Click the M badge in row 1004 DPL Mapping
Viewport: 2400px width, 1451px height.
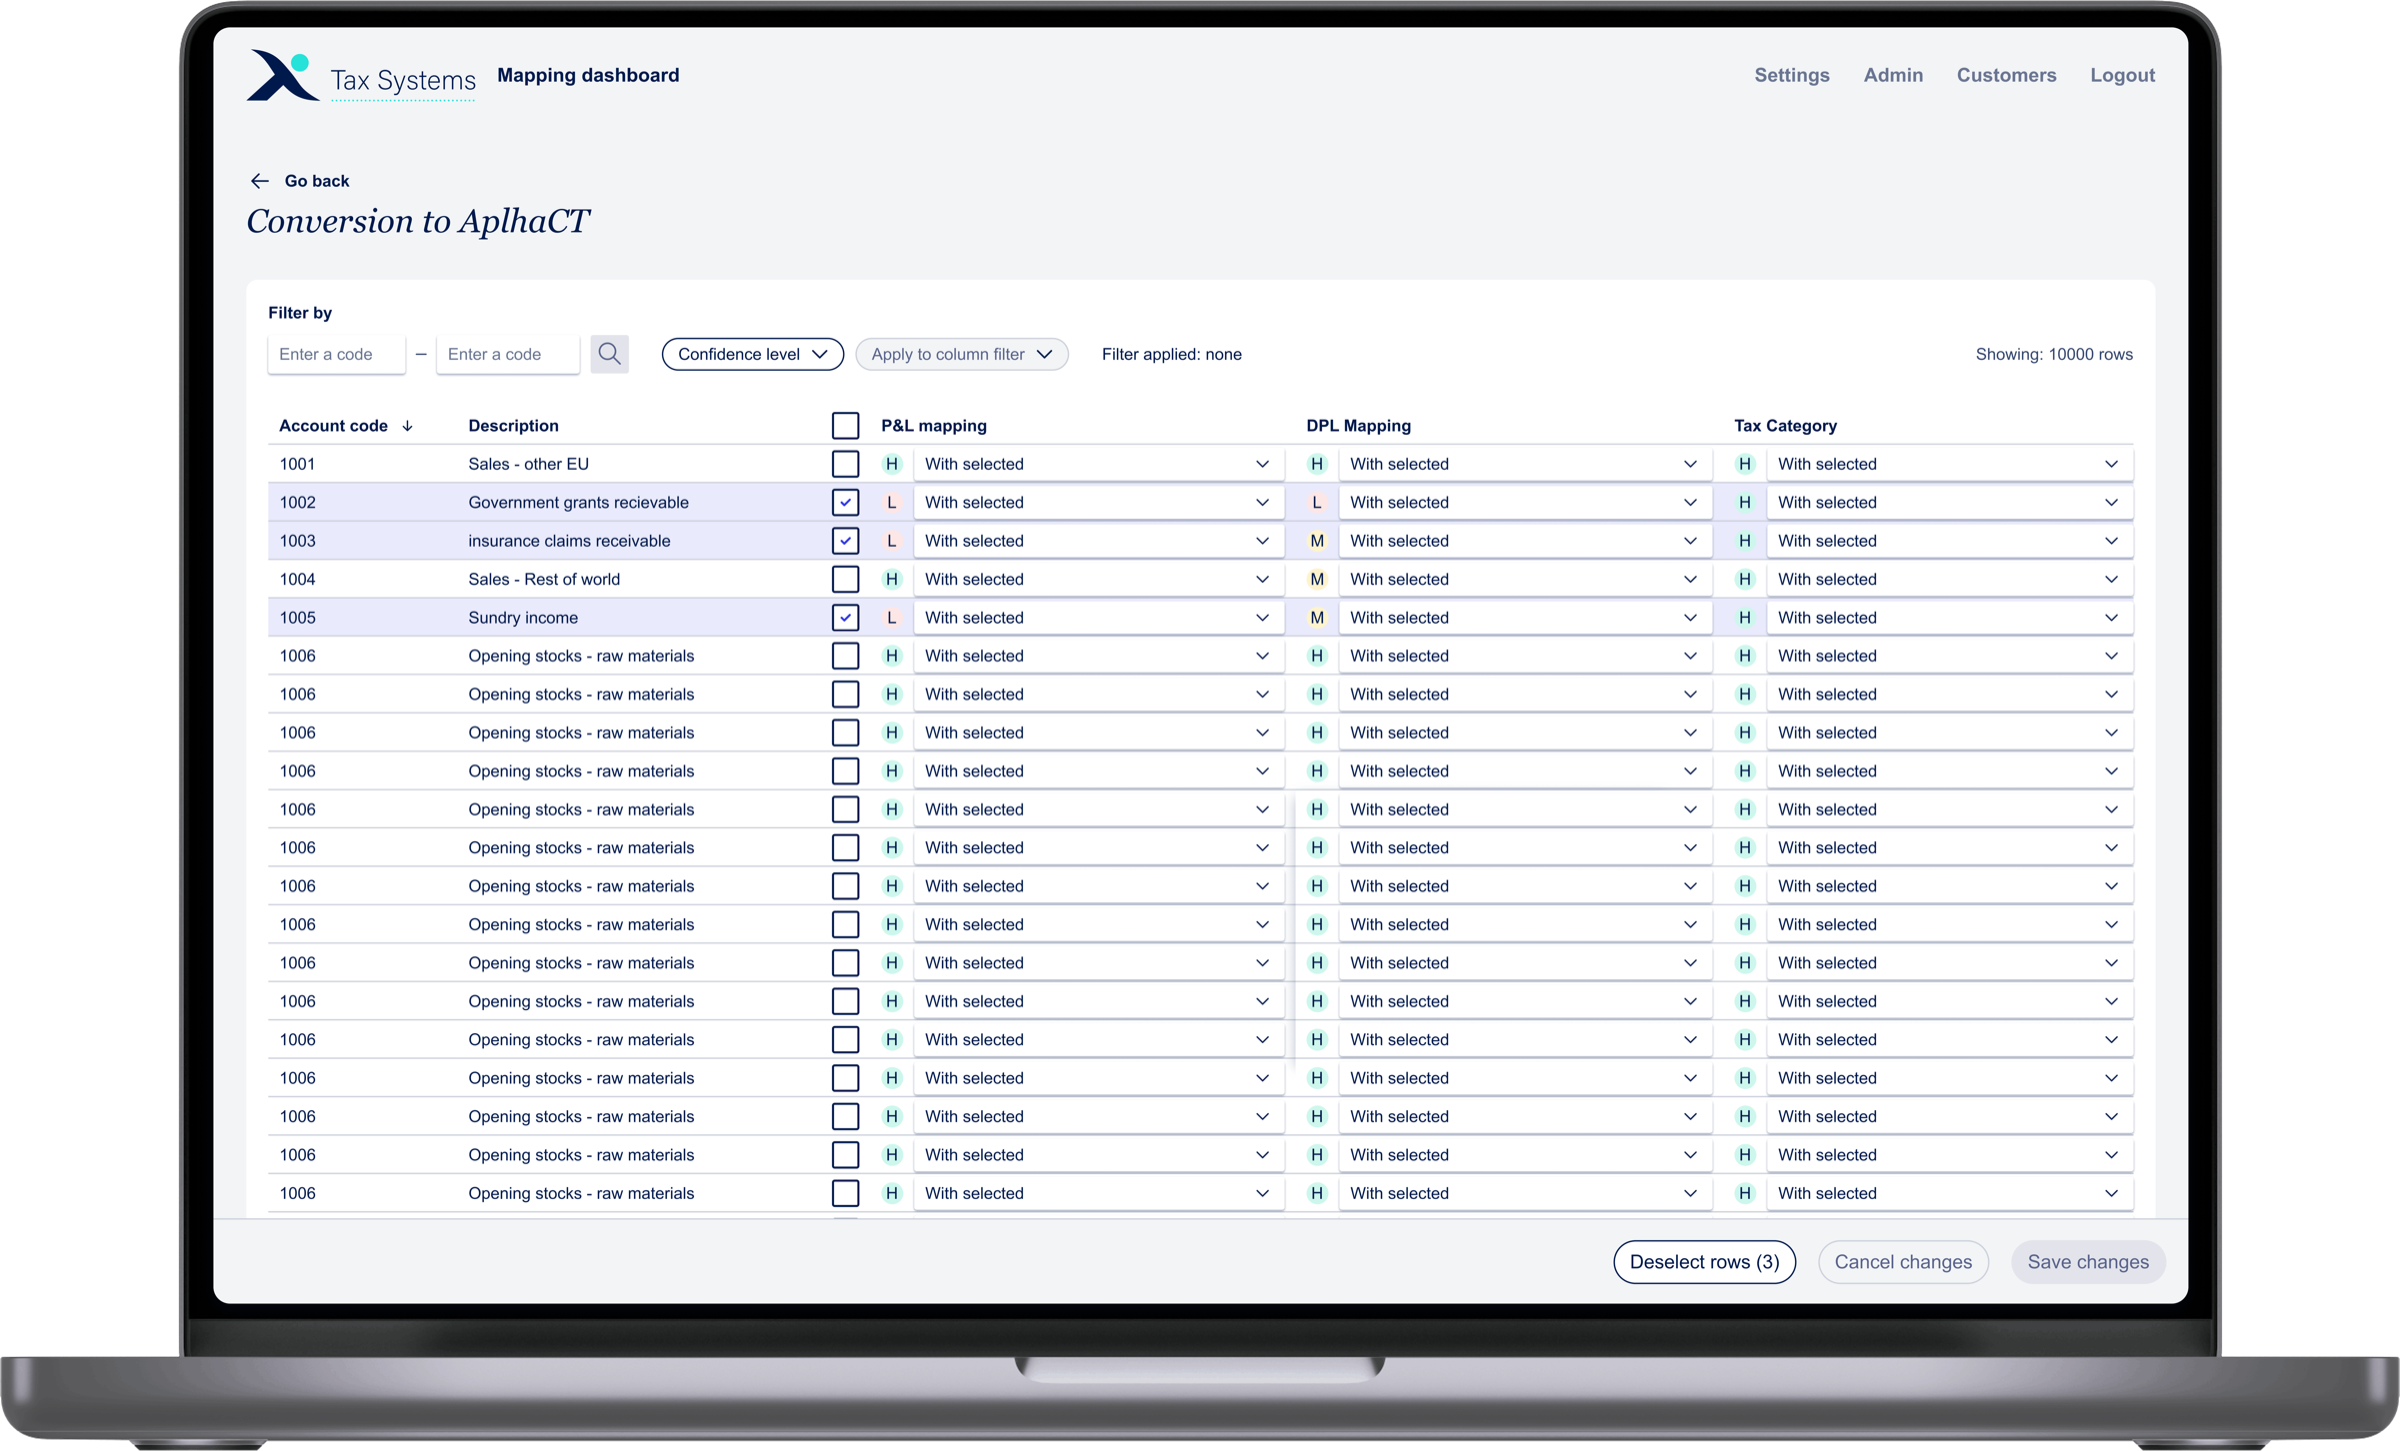(1317, 579)
